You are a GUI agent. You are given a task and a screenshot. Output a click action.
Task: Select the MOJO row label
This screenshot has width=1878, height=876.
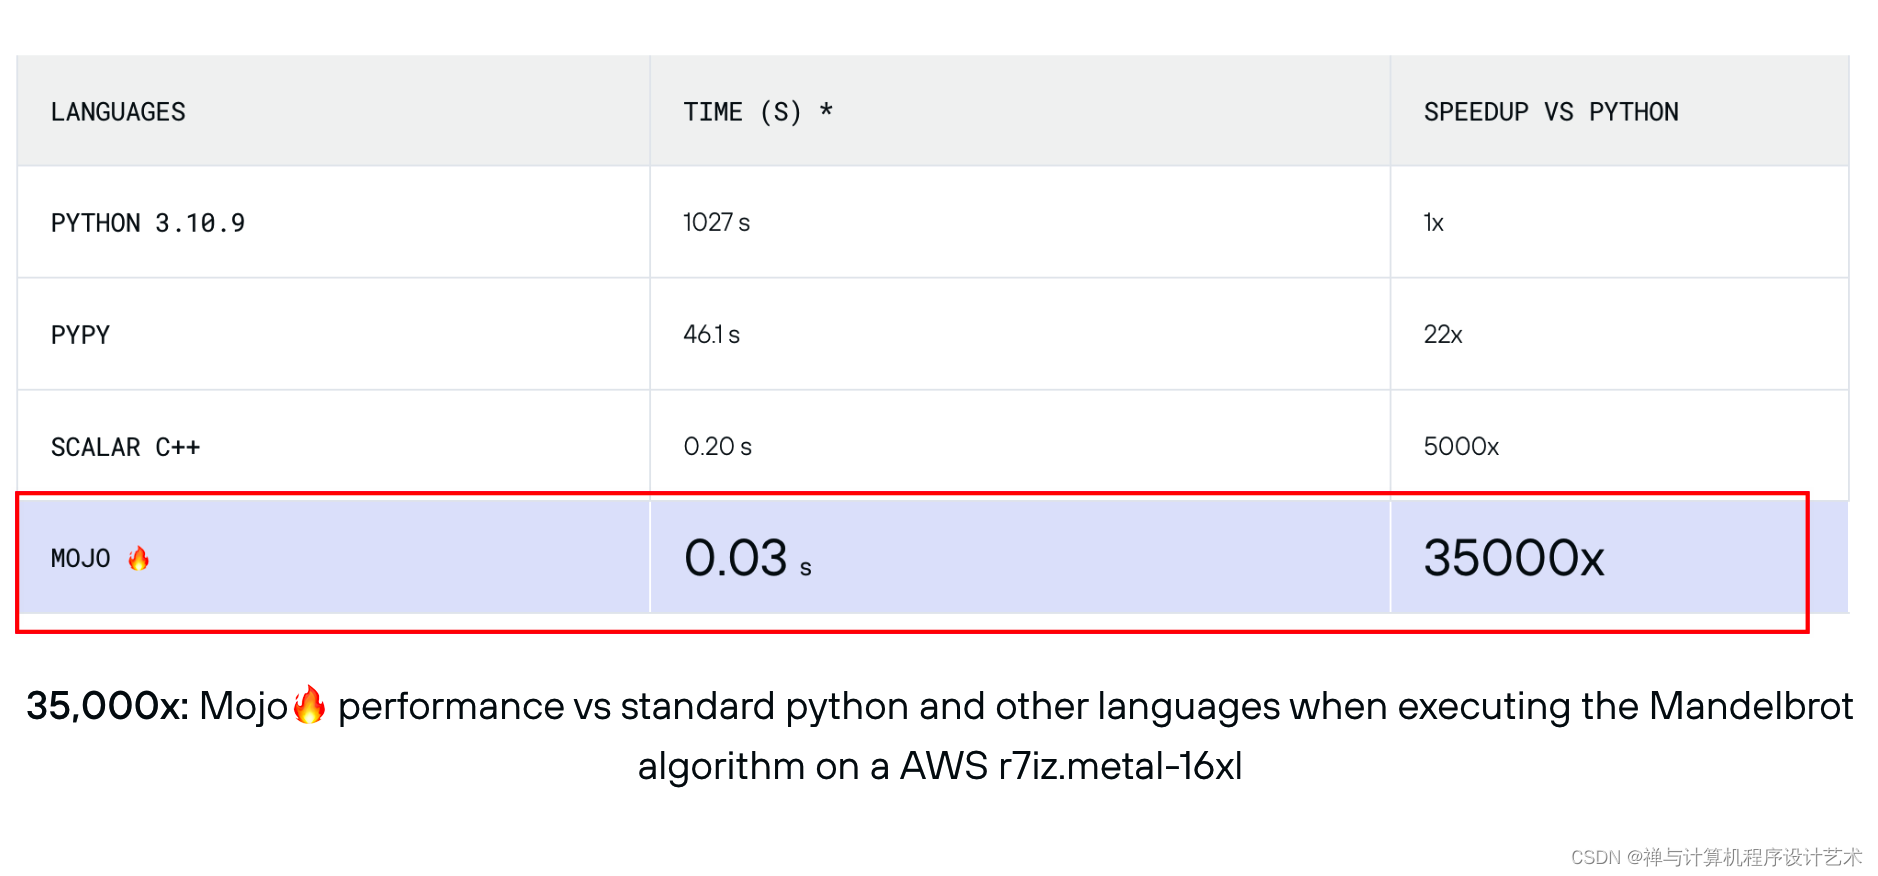pyautogui.click(x=81, y=558)
